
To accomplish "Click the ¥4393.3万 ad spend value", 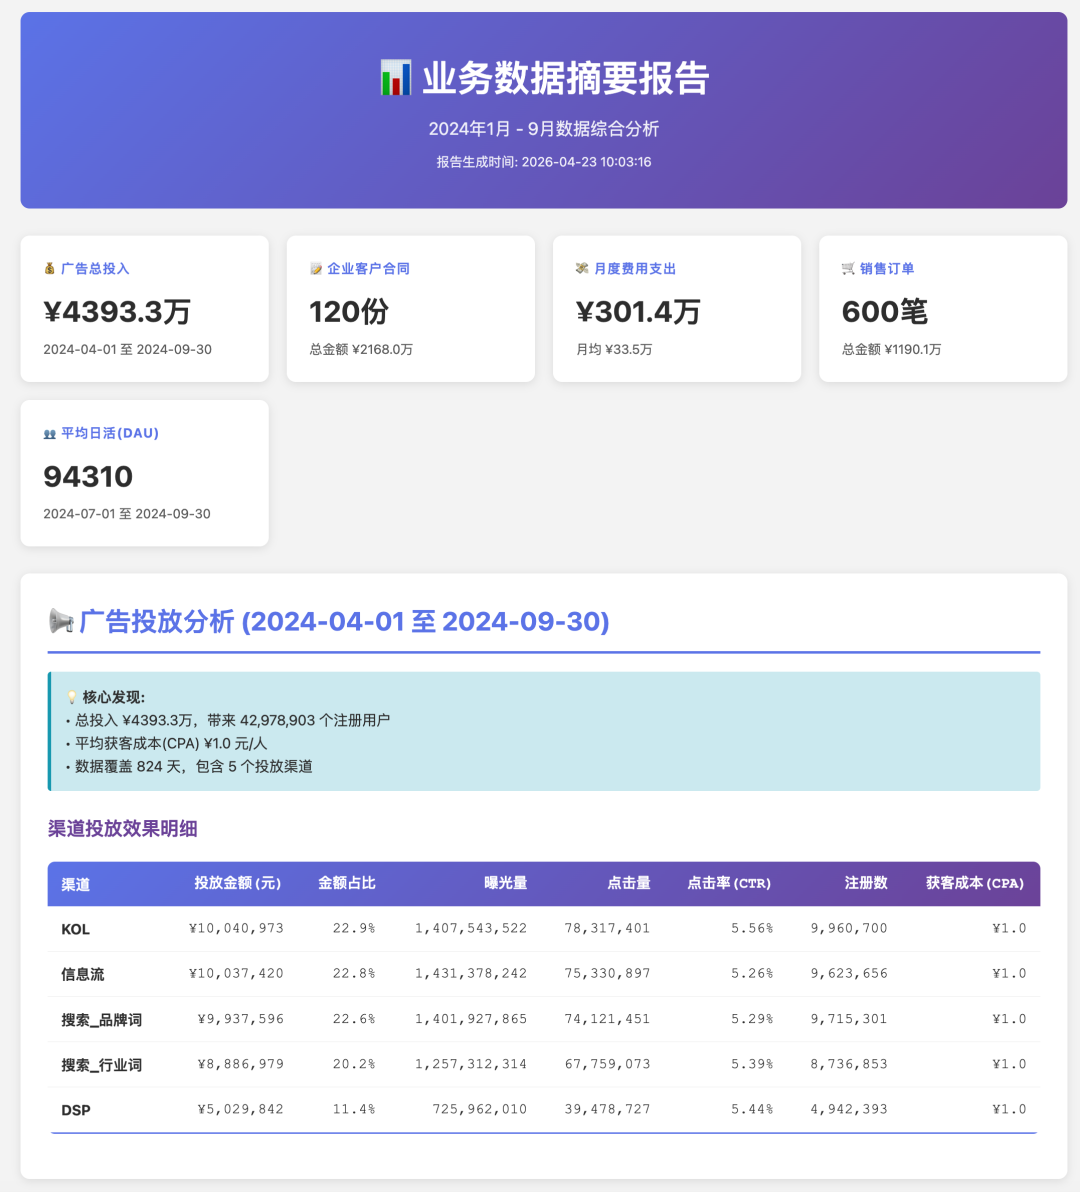I will 117,312.
